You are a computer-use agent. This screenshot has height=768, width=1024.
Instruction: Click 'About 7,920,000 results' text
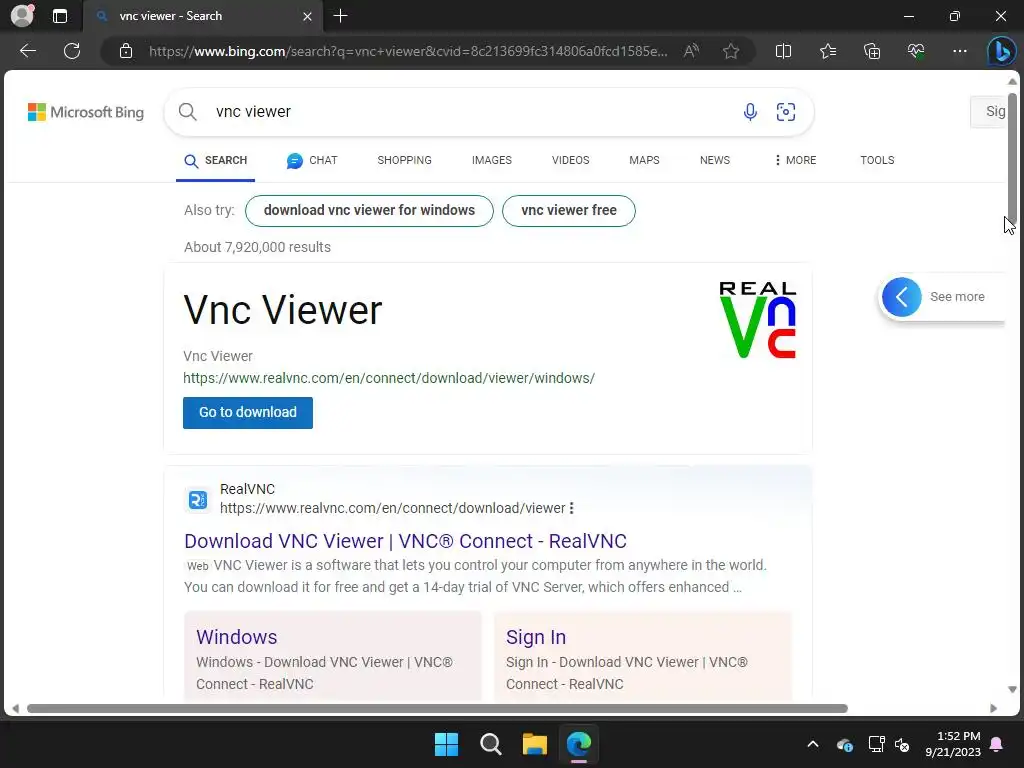(x=257, y=248)
